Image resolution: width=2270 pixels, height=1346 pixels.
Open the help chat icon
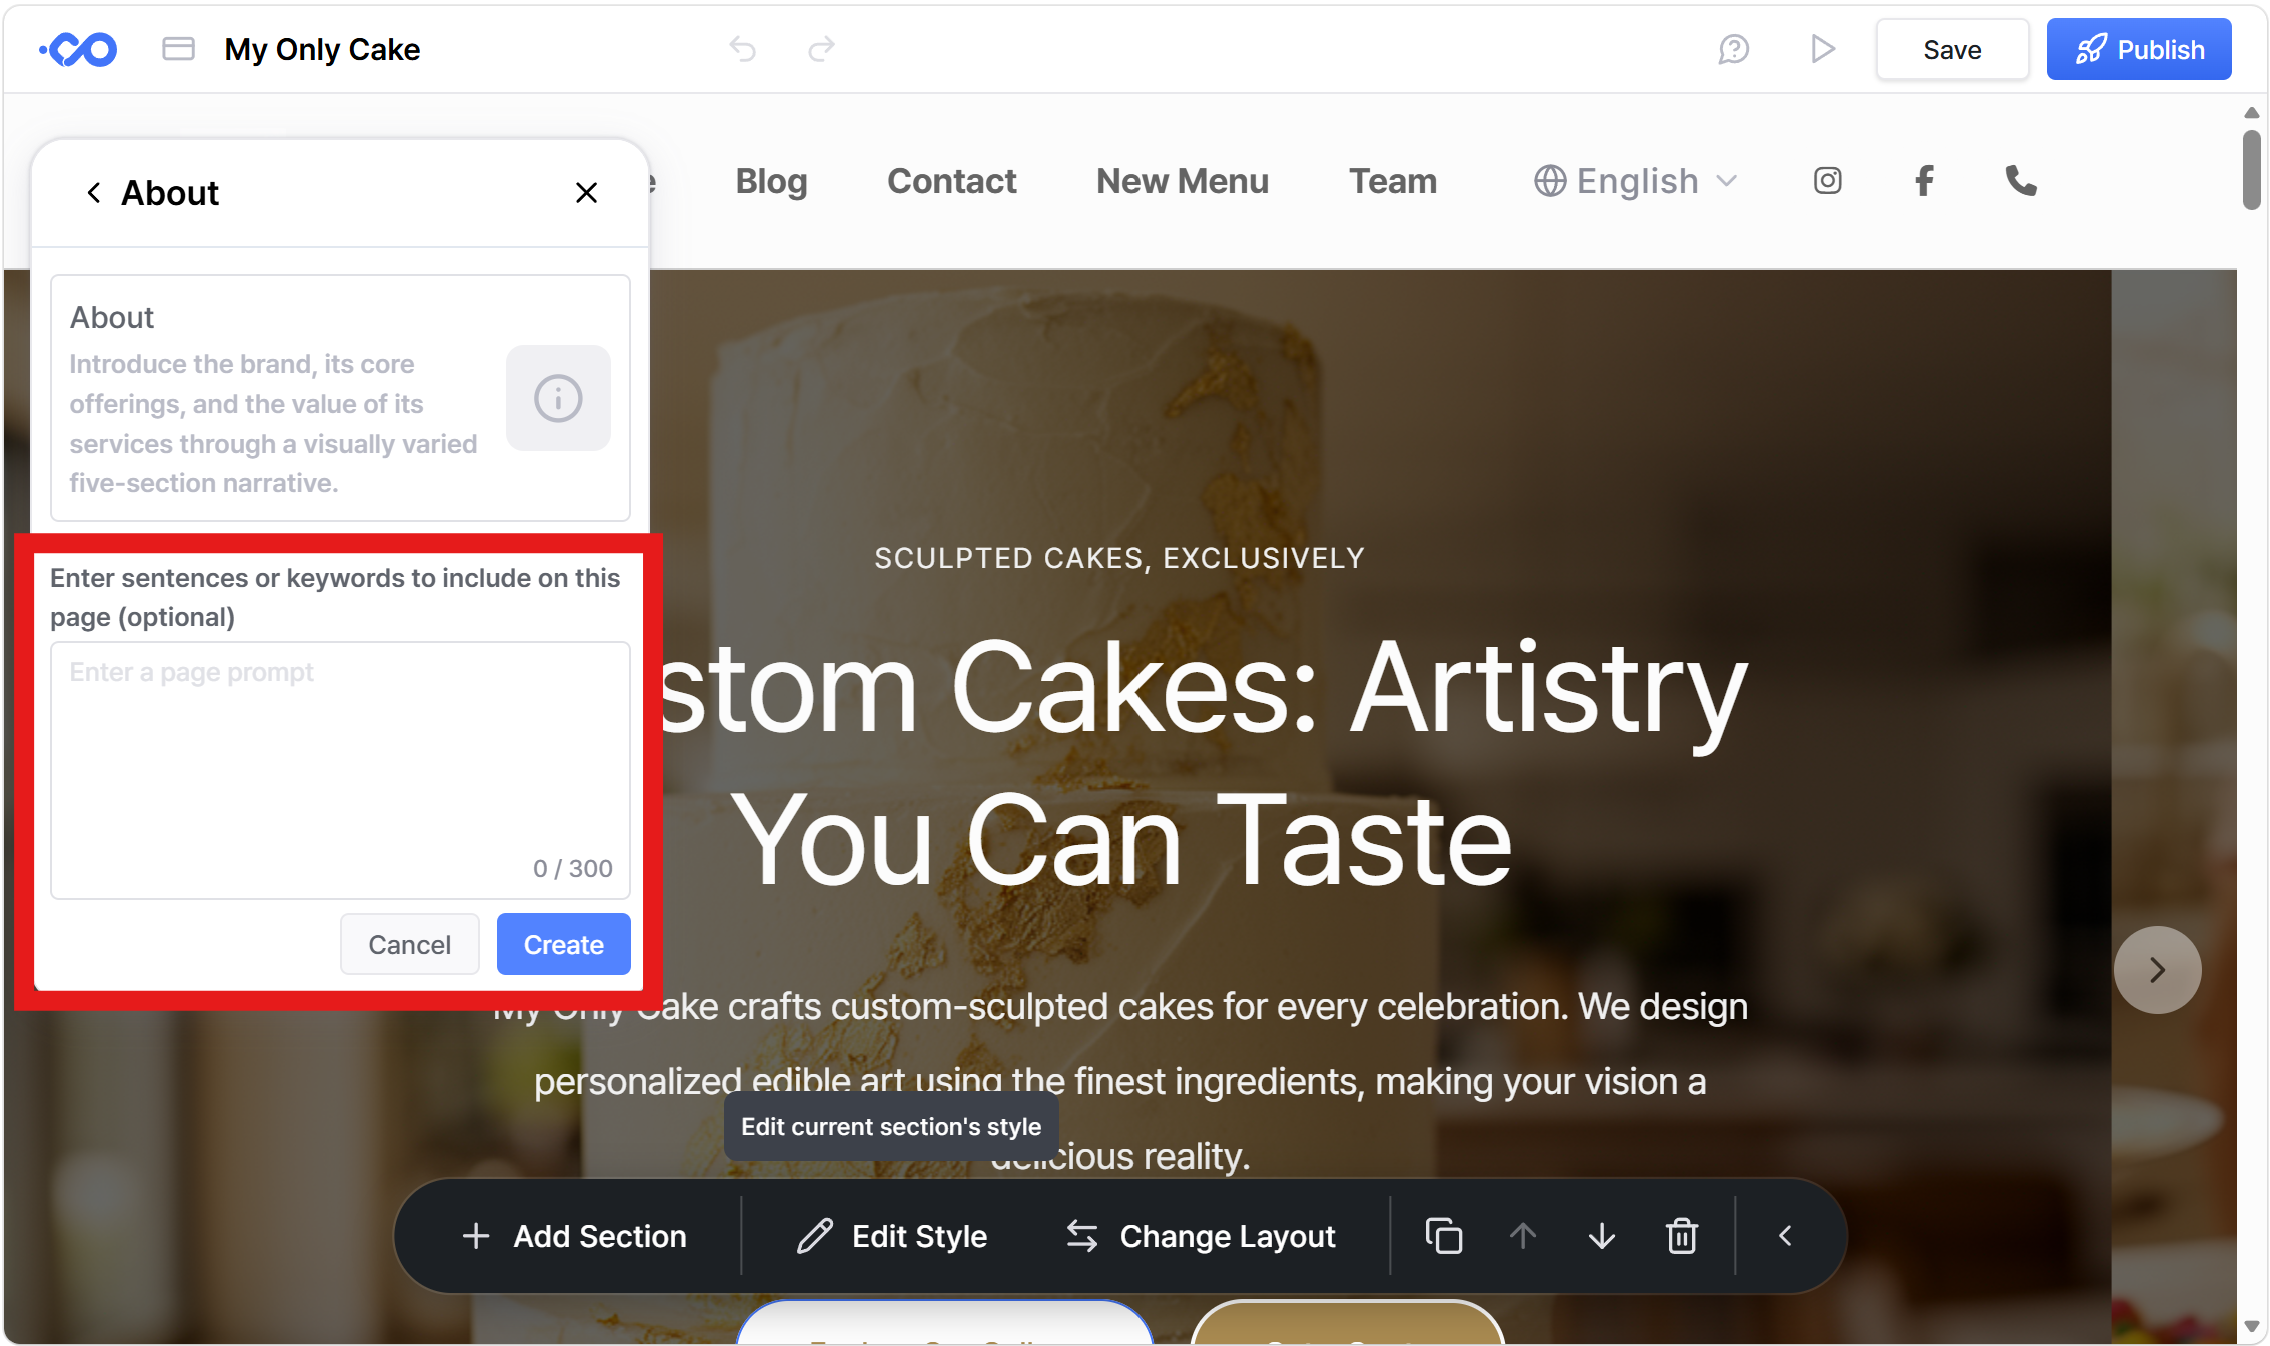[x=1733, y=49]
